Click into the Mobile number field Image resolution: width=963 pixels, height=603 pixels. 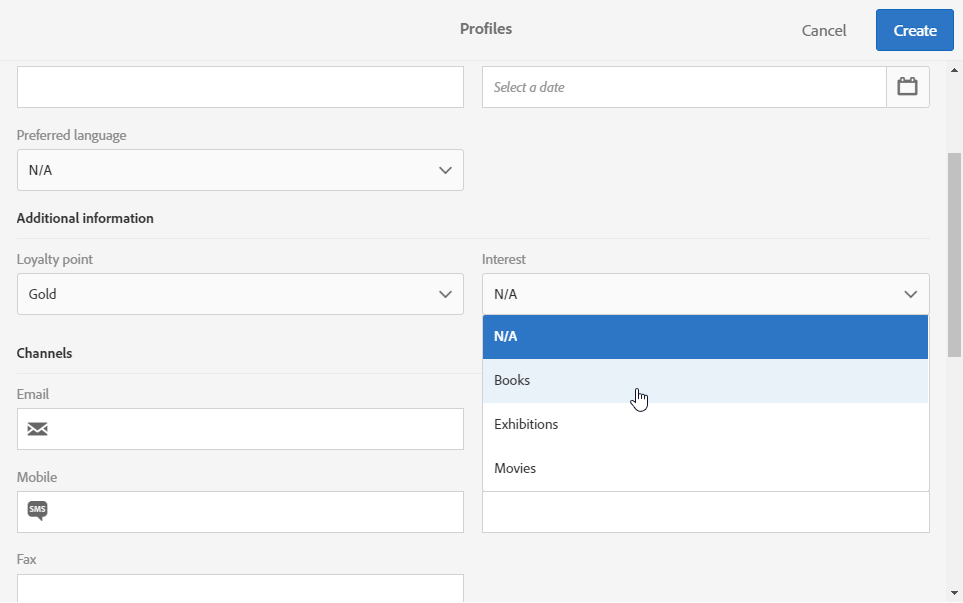257,512
